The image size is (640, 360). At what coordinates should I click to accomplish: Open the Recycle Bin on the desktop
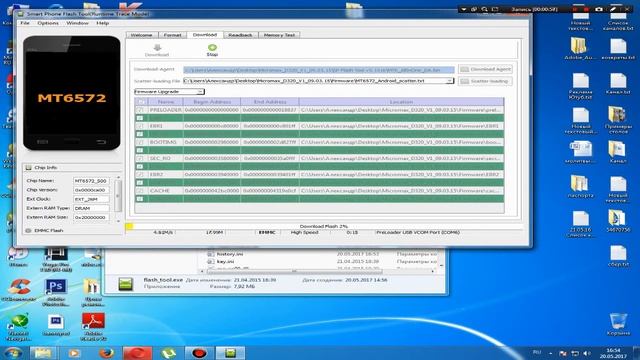[x=618, y=324]
